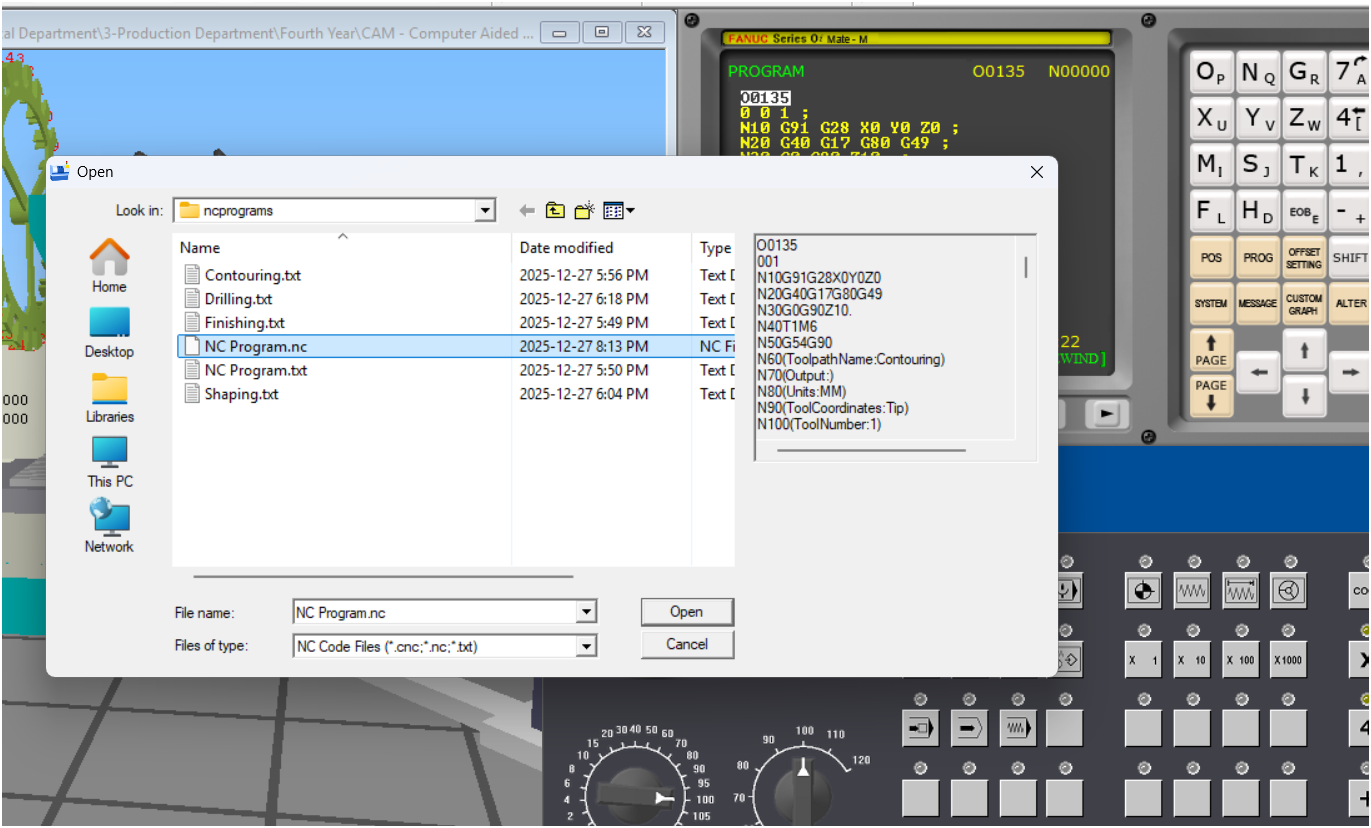Expand the File name combo box arrow
The image size is (1371, 828).
coord(586,612)
